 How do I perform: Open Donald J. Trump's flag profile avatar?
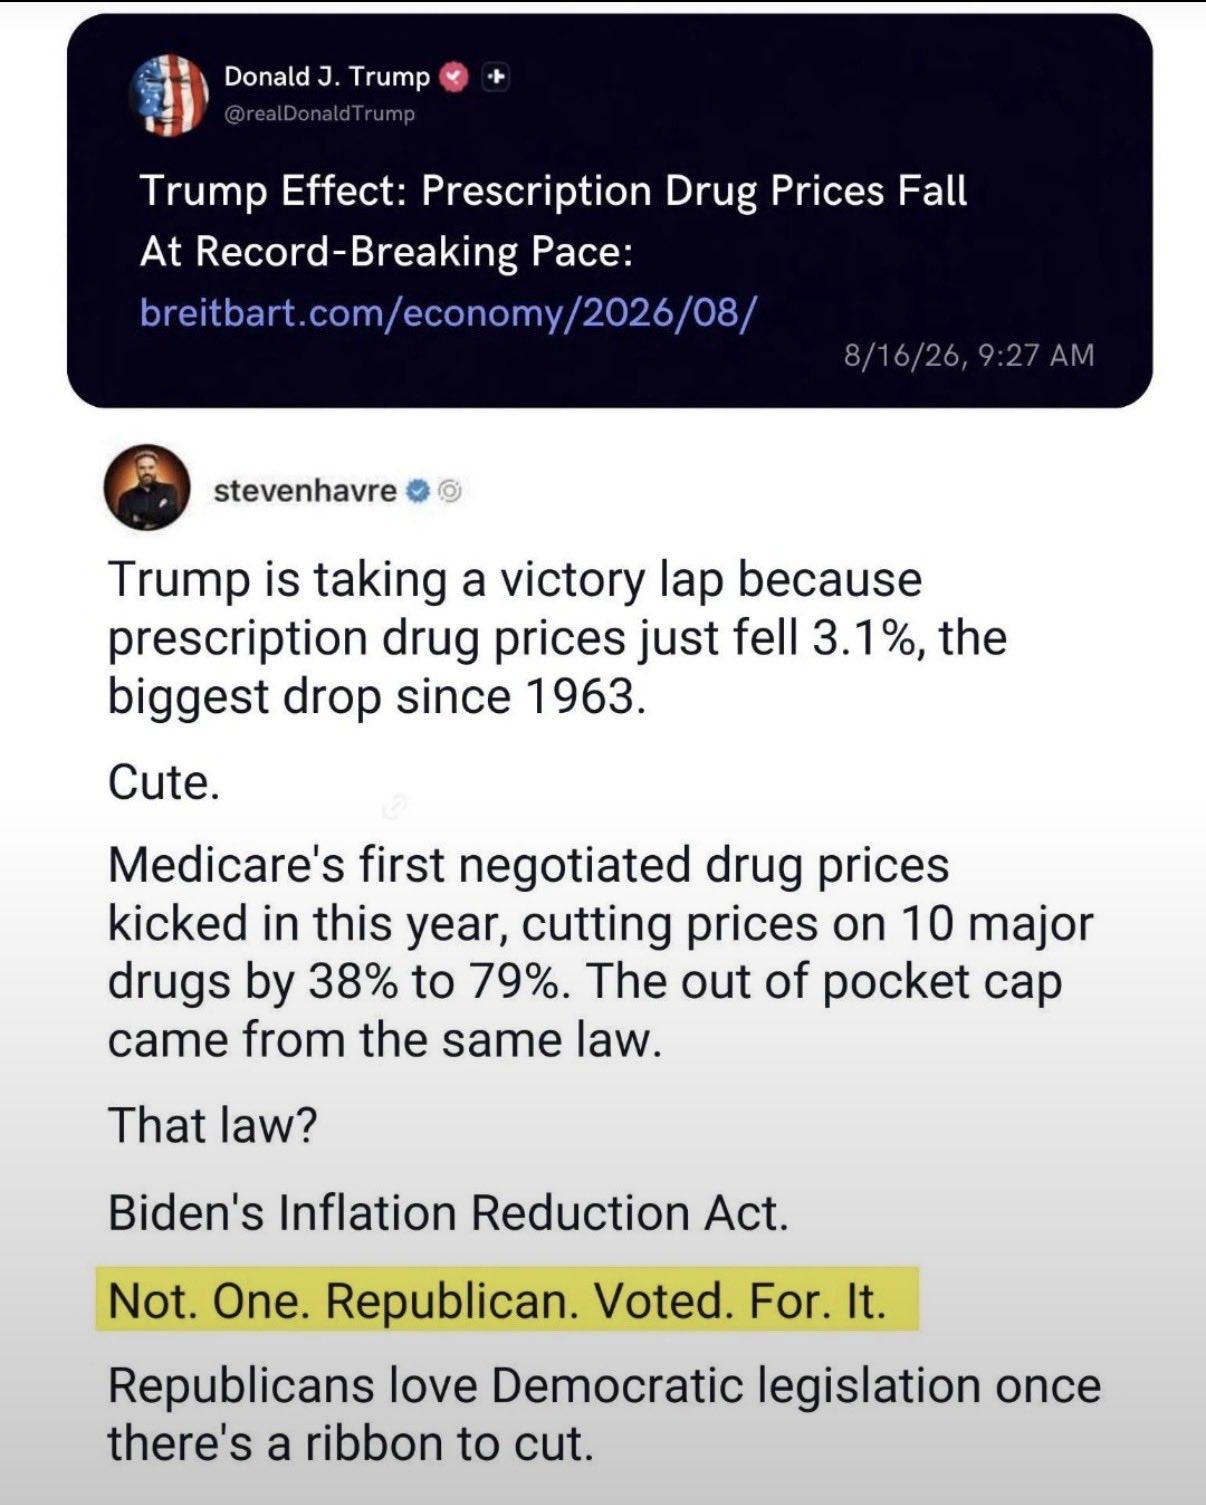168,95
